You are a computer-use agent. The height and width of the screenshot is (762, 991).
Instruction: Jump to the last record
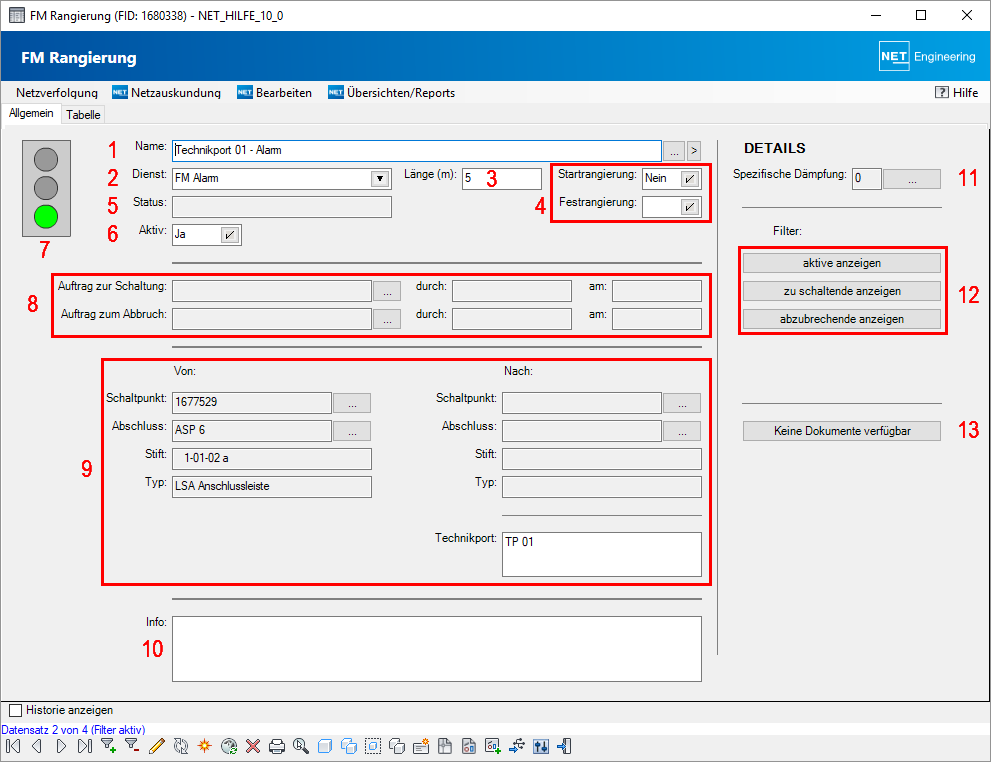tap(85, 746)
